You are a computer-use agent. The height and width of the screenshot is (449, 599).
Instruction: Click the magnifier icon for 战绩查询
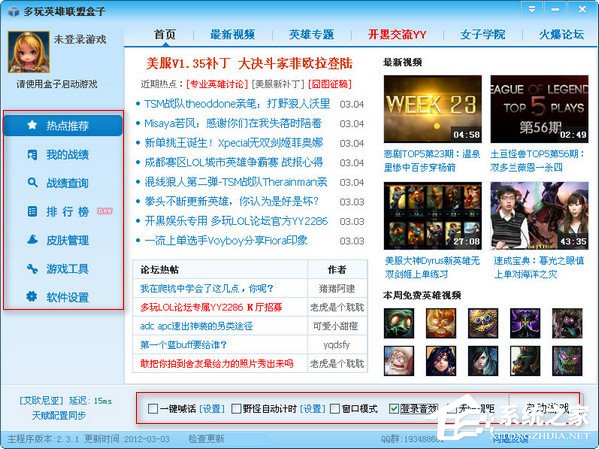click(32, 183)
